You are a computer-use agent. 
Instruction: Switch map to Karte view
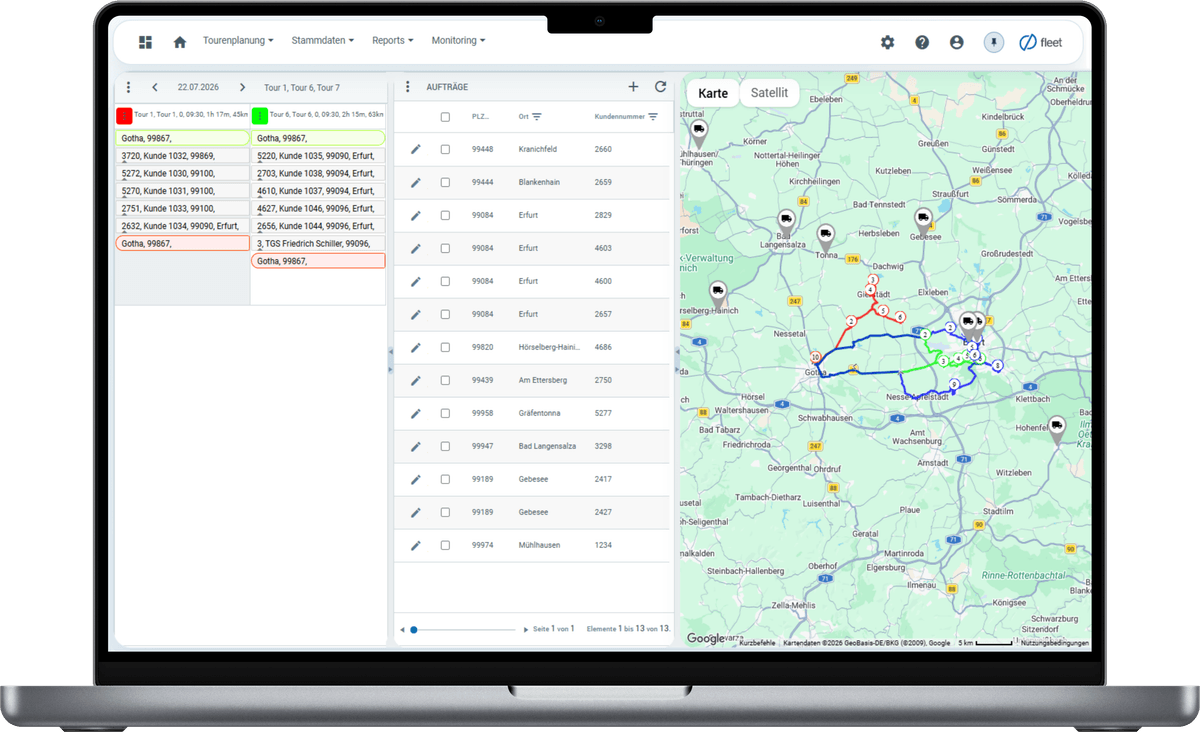[x=713, y=93]
